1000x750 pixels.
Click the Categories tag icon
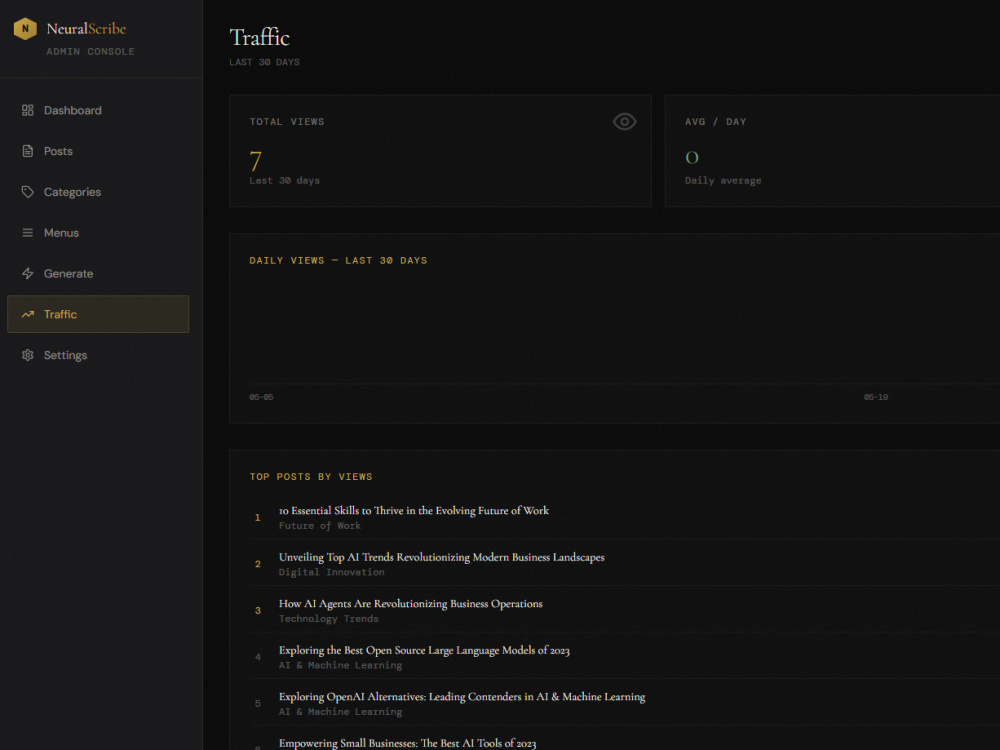(x=27, y=192)
